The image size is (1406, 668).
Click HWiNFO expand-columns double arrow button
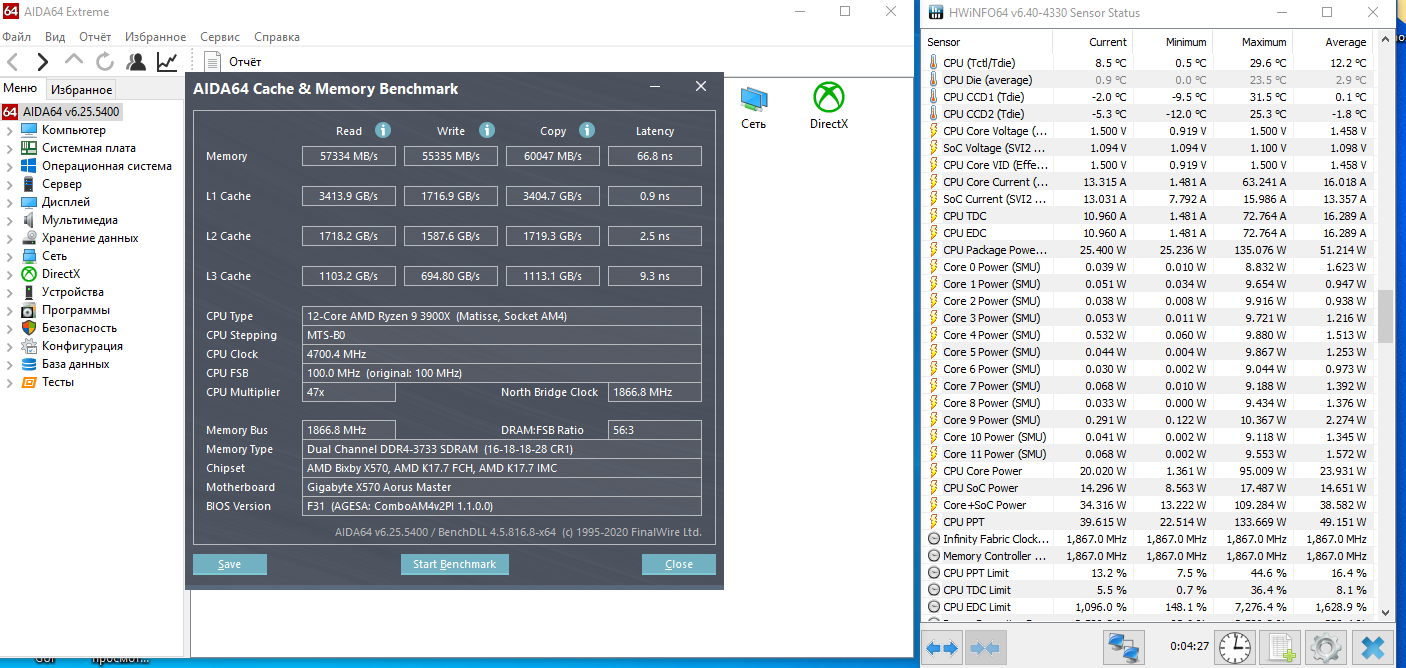tap(942, 647)
